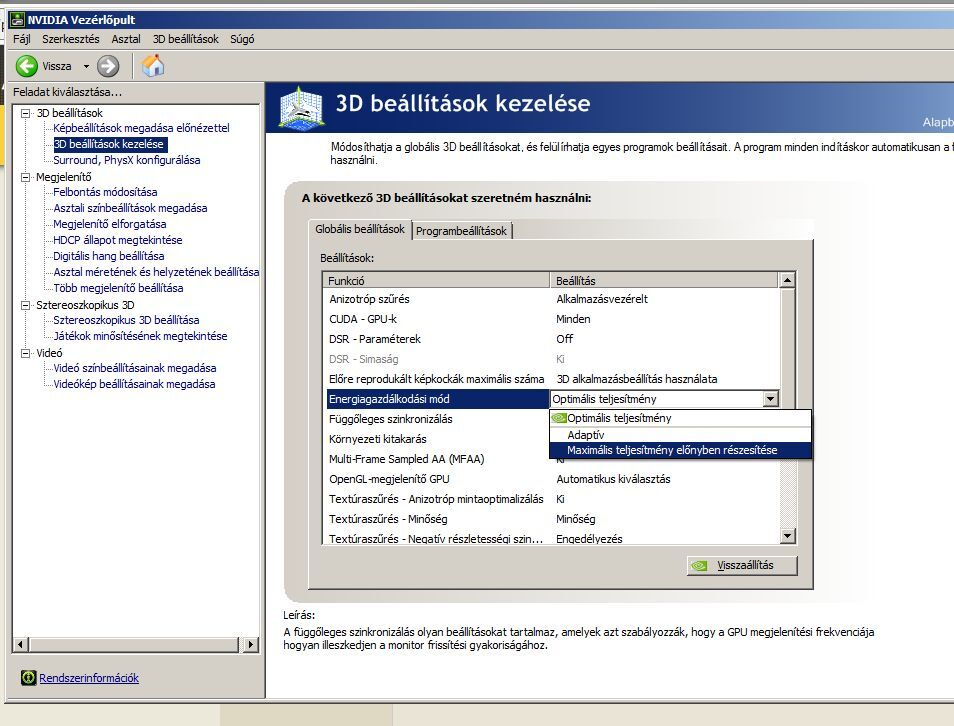Image resolution: width=954 pixels, height=726 pixels.
Task: Open the Rendszerinformációk link
Action: tap(89, 678)
